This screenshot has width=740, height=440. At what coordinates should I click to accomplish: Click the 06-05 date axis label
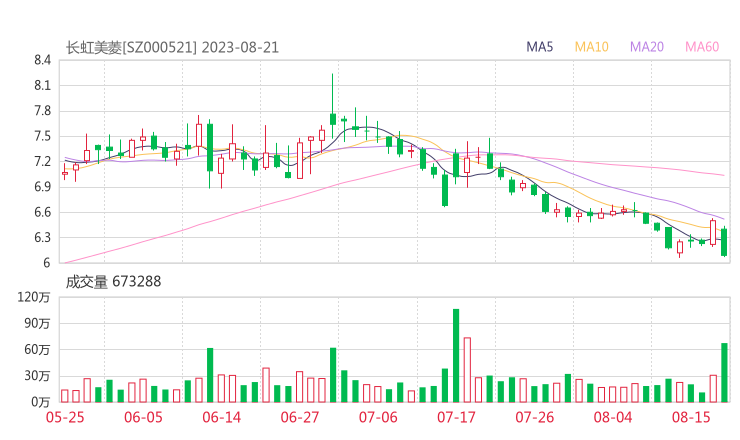click(143, 417)
